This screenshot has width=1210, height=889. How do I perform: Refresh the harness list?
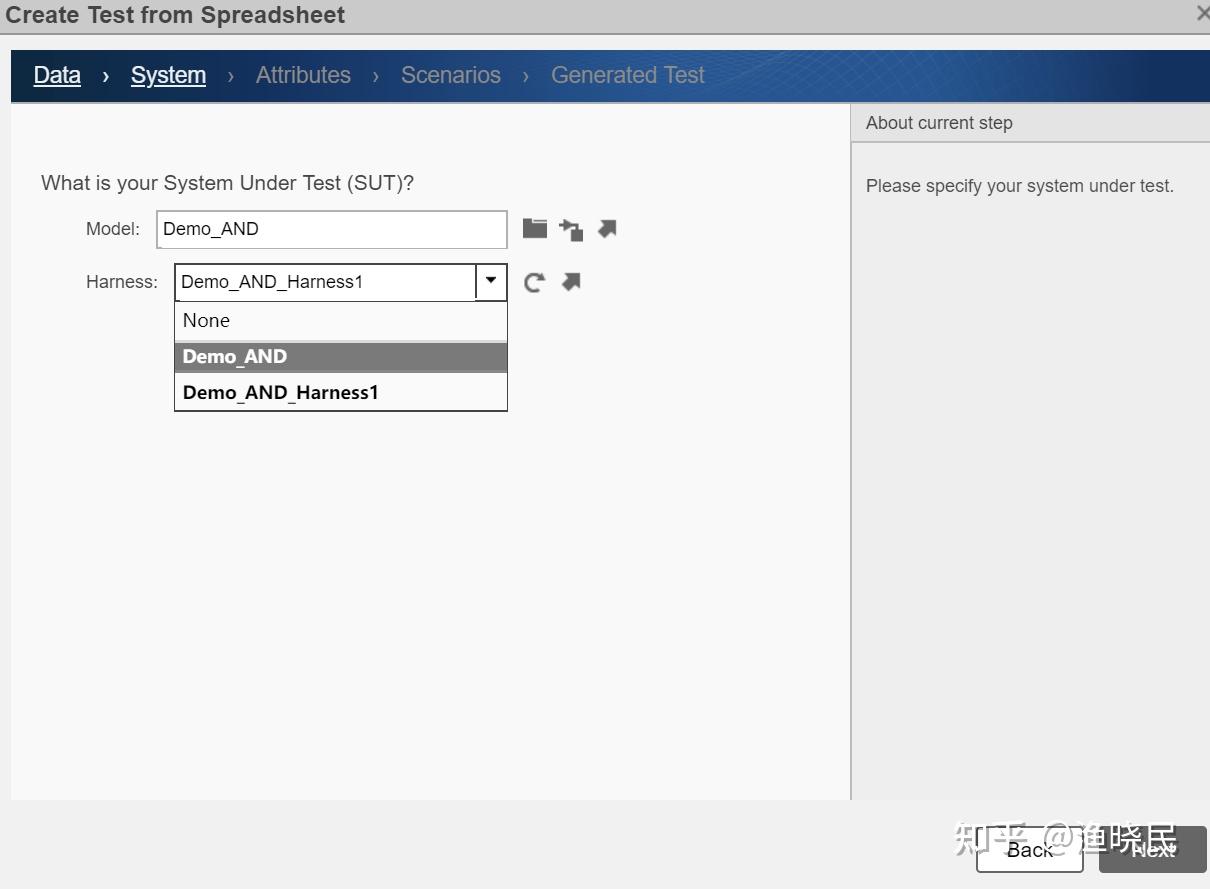(534, 281)
